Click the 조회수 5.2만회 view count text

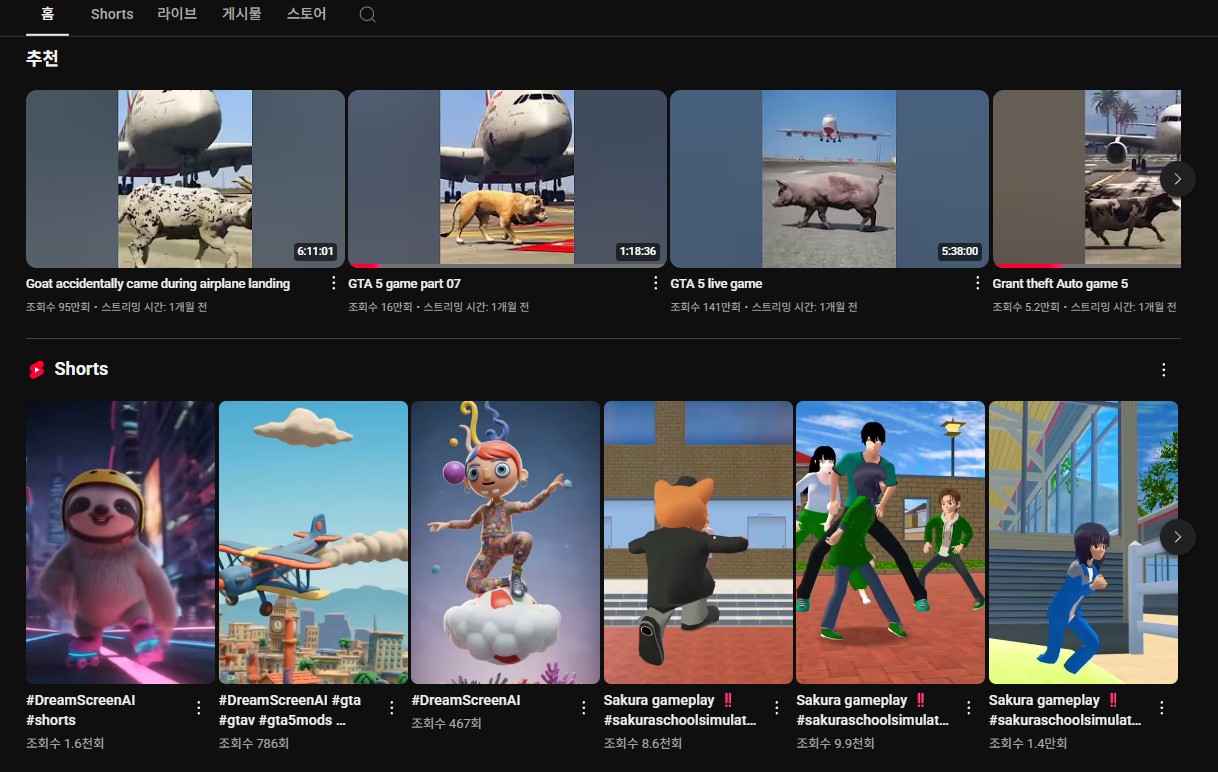point(1026,307)
